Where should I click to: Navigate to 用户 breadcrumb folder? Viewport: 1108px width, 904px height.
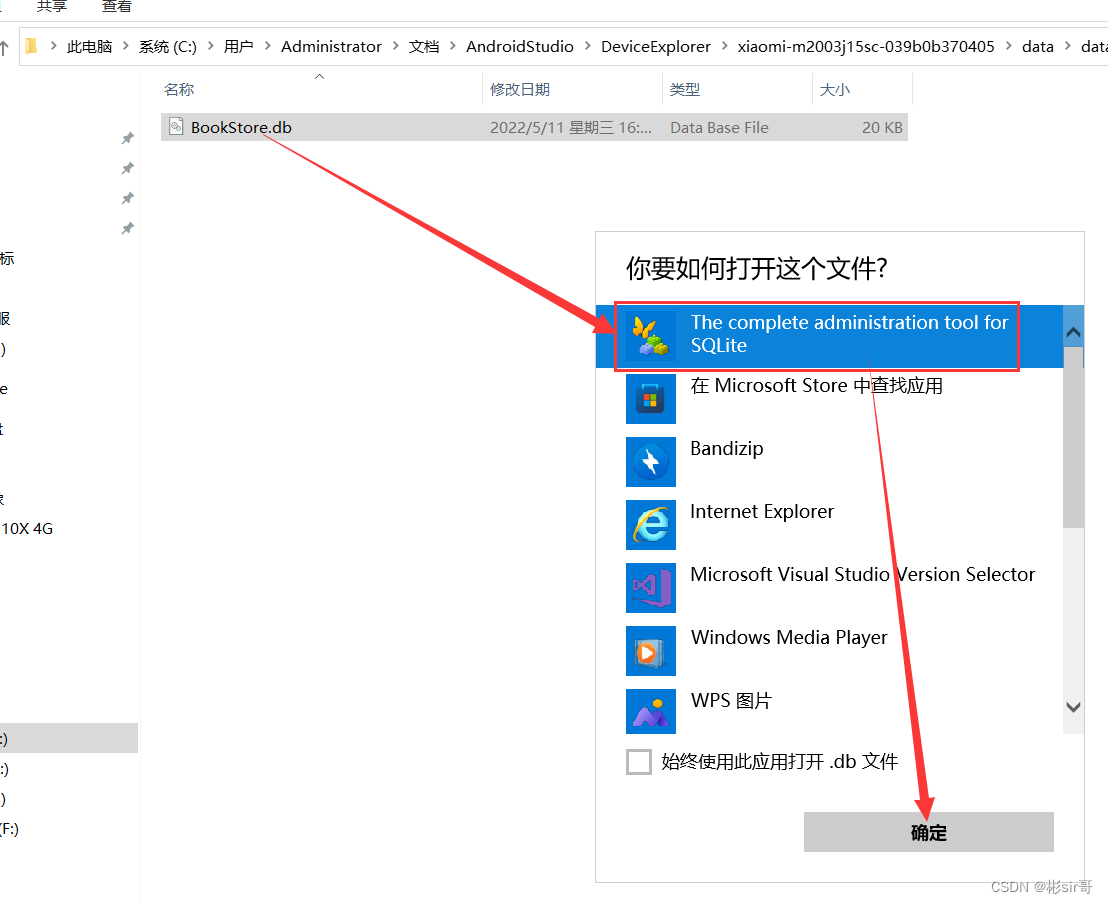click(x=238, y=47)
